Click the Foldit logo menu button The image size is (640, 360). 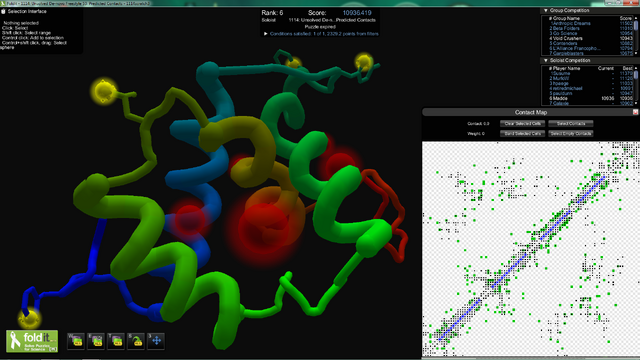[32, 341]
